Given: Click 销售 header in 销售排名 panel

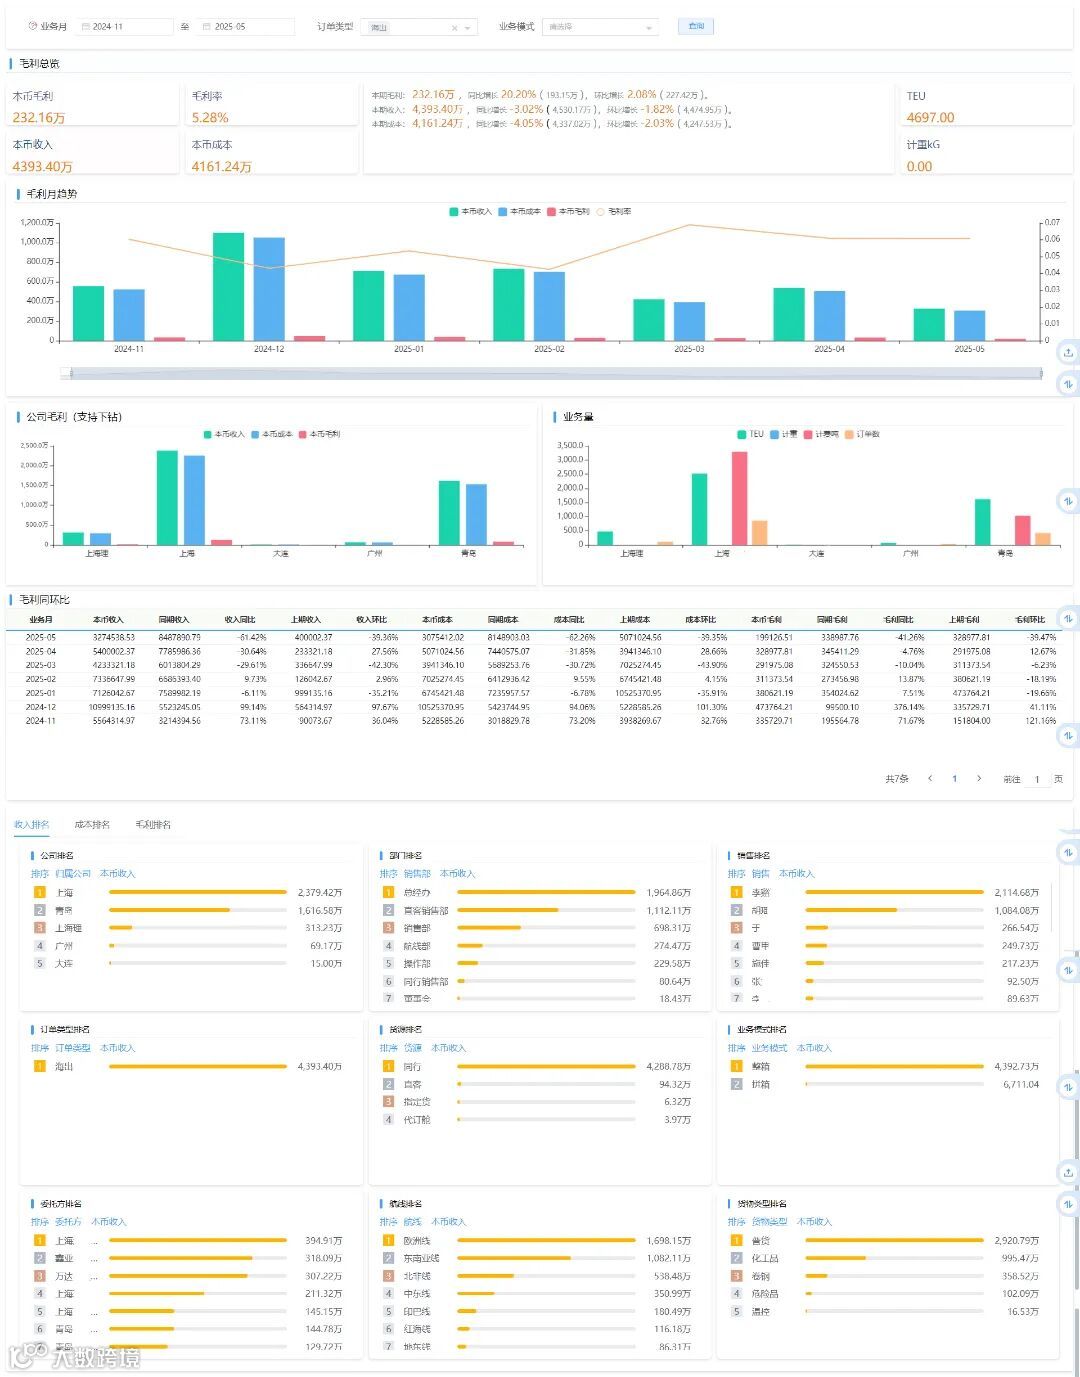Looking at the screenshot, I should coord(761,874).
